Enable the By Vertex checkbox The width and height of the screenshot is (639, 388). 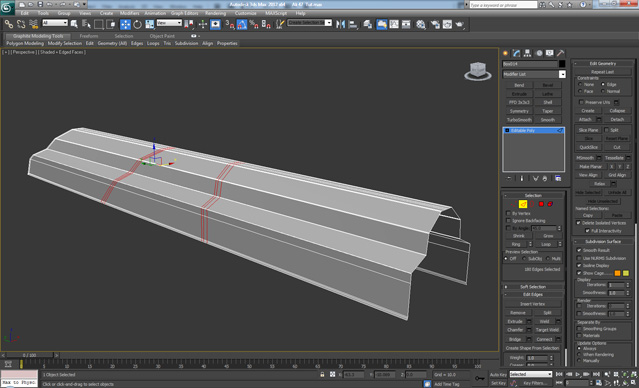click(x=508, y=214)
